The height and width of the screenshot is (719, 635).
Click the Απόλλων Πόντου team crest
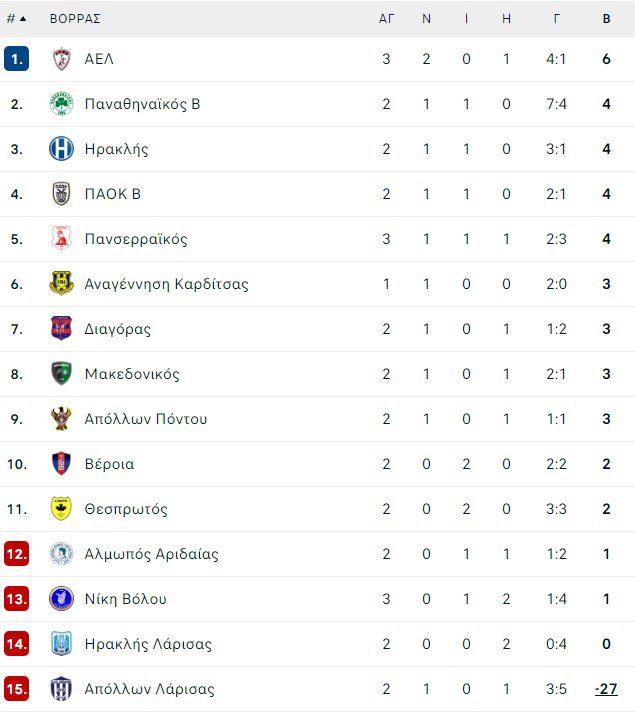click(61, 419)
